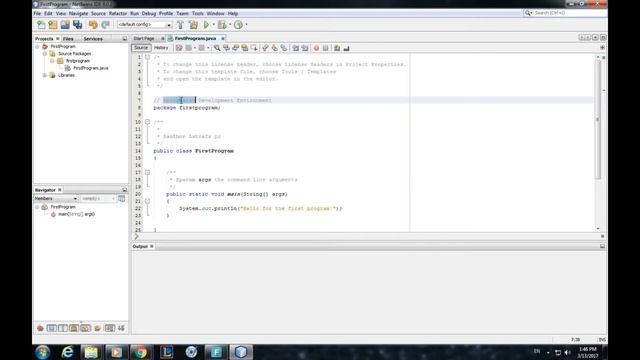Open the Run Project dropdown arrow
640x360 pixels.
point(213,24)
